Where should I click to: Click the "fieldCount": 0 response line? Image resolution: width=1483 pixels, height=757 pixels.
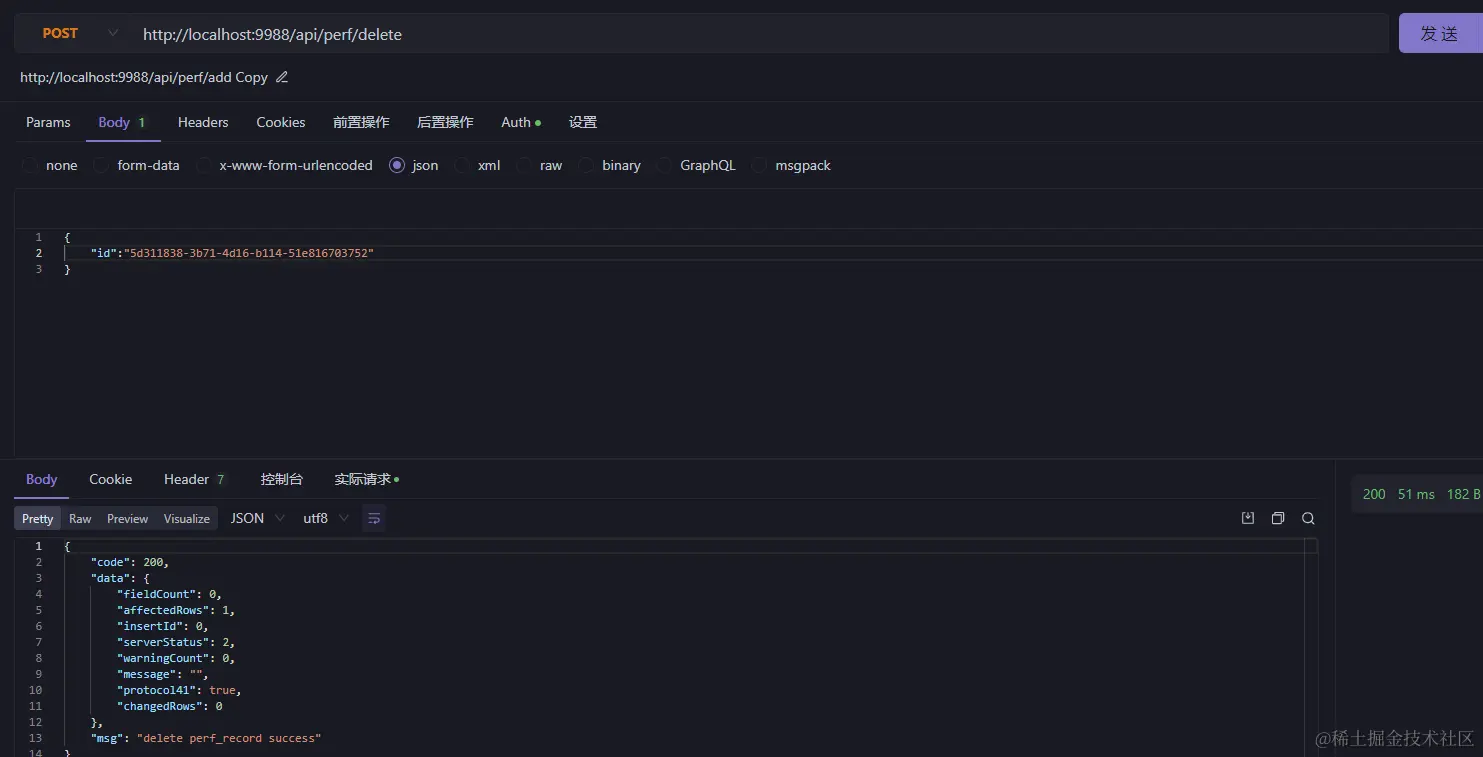click(x=170, y=594)
